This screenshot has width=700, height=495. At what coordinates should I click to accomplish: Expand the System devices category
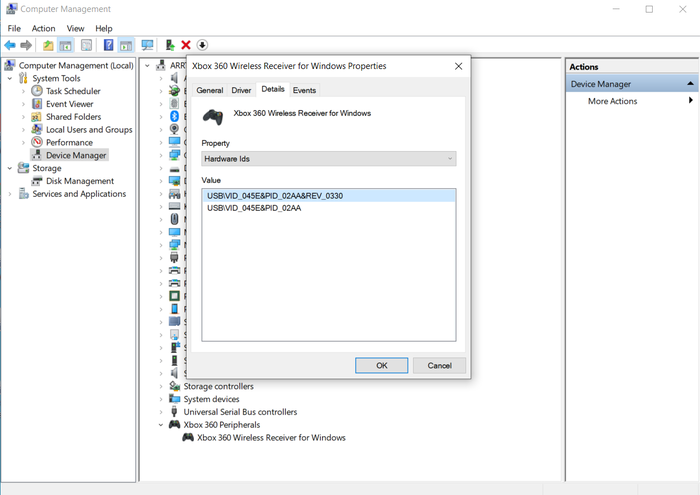point(161,399)
